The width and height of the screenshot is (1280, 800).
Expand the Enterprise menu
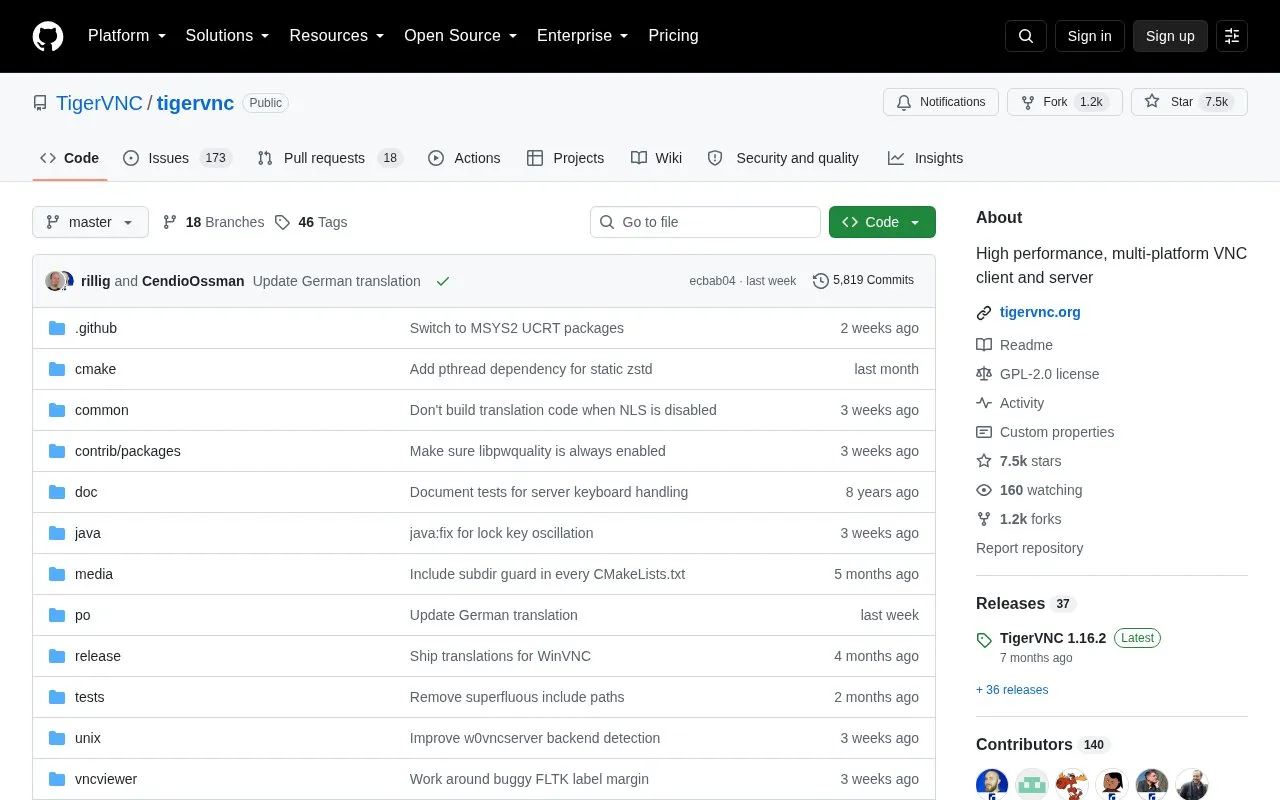583,36
